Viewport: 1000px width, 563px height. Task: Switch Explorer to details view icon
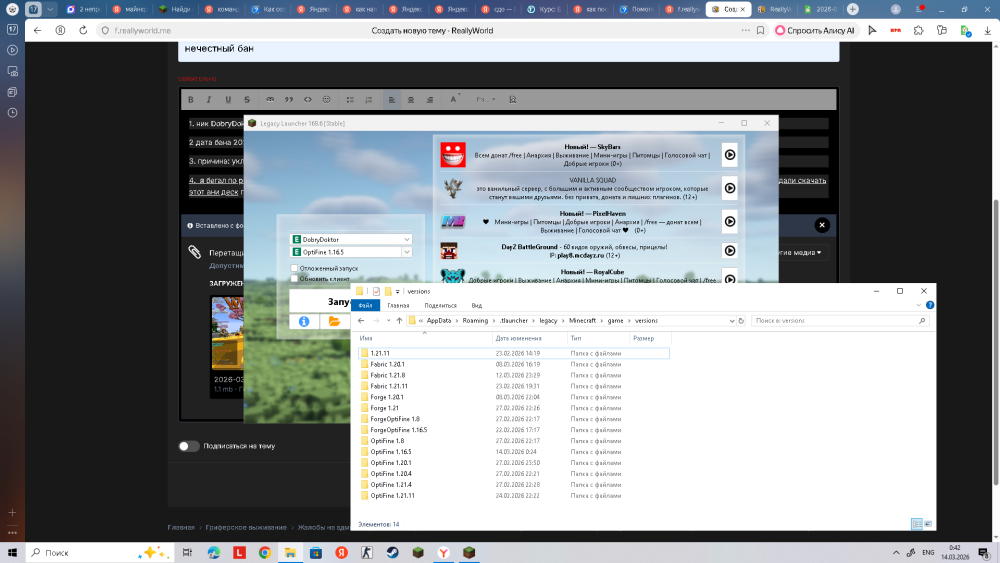click(916, 524)
